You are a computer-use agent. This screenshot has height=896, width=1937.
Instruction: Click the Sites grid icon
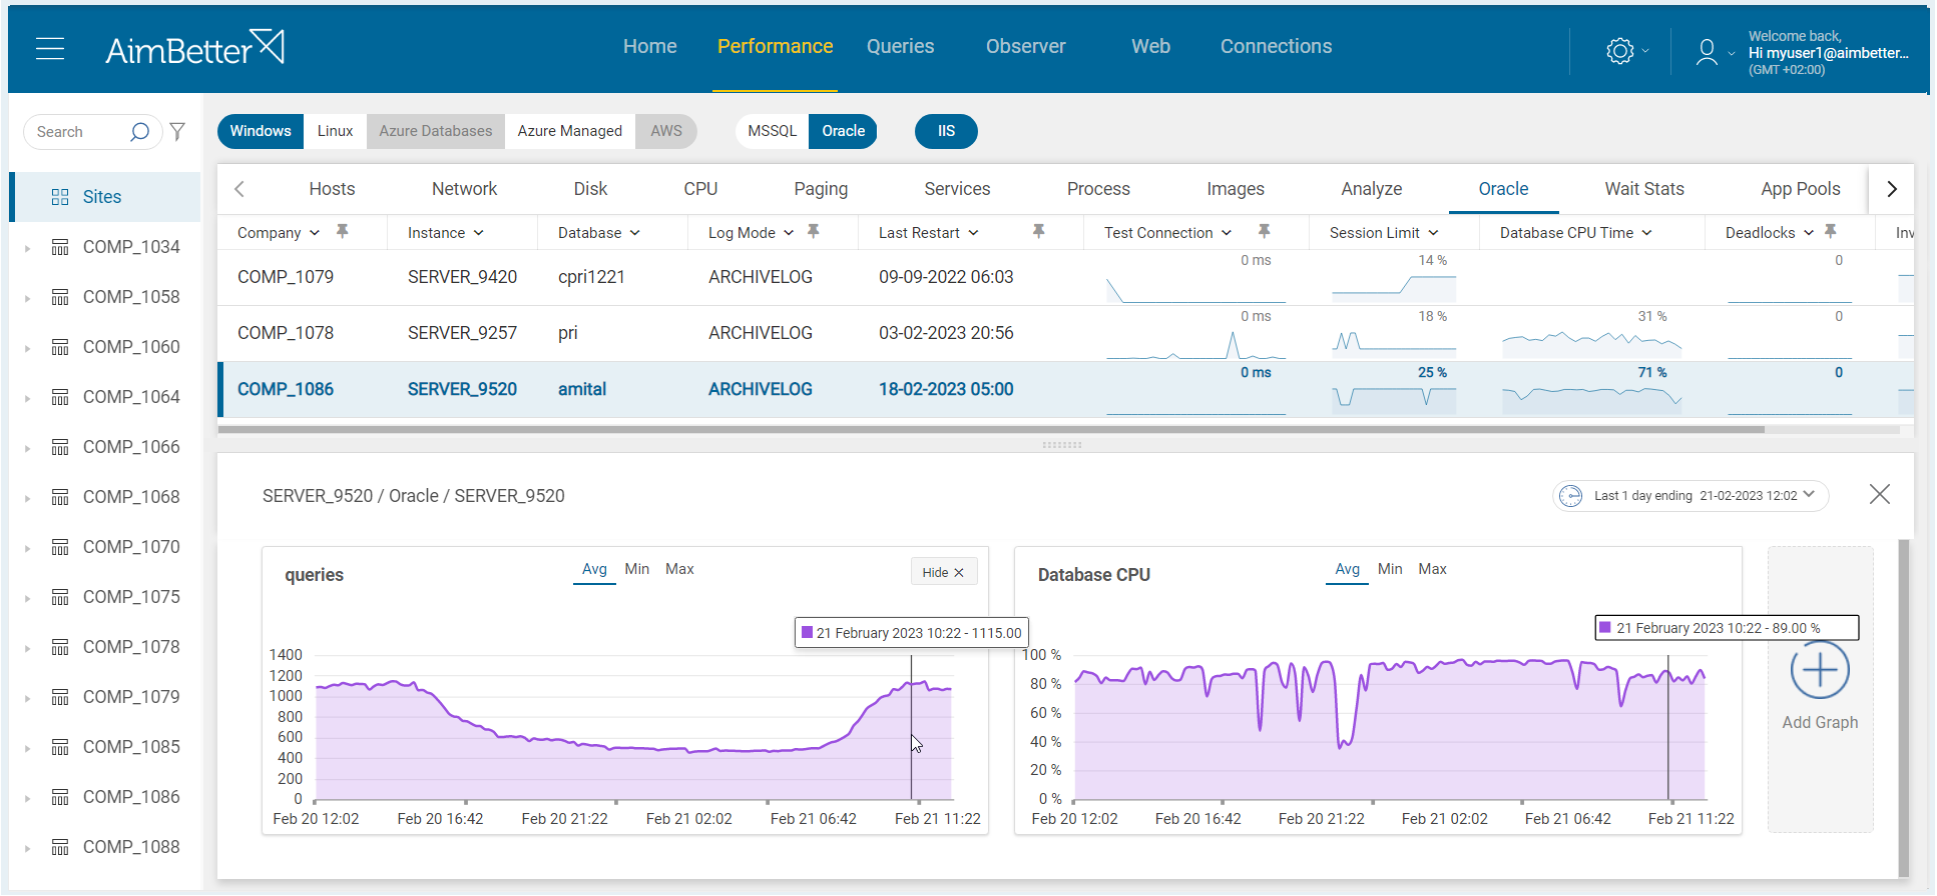pos(60,197)
